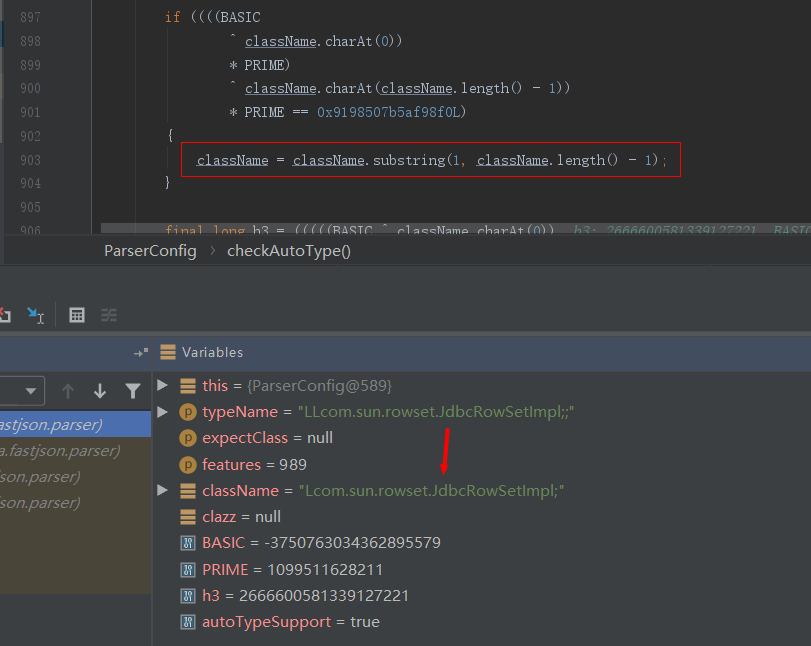This screenshot has height=646, width=811.
Task: Select the PRIME = 1099511628211 row
Action: 482,569
